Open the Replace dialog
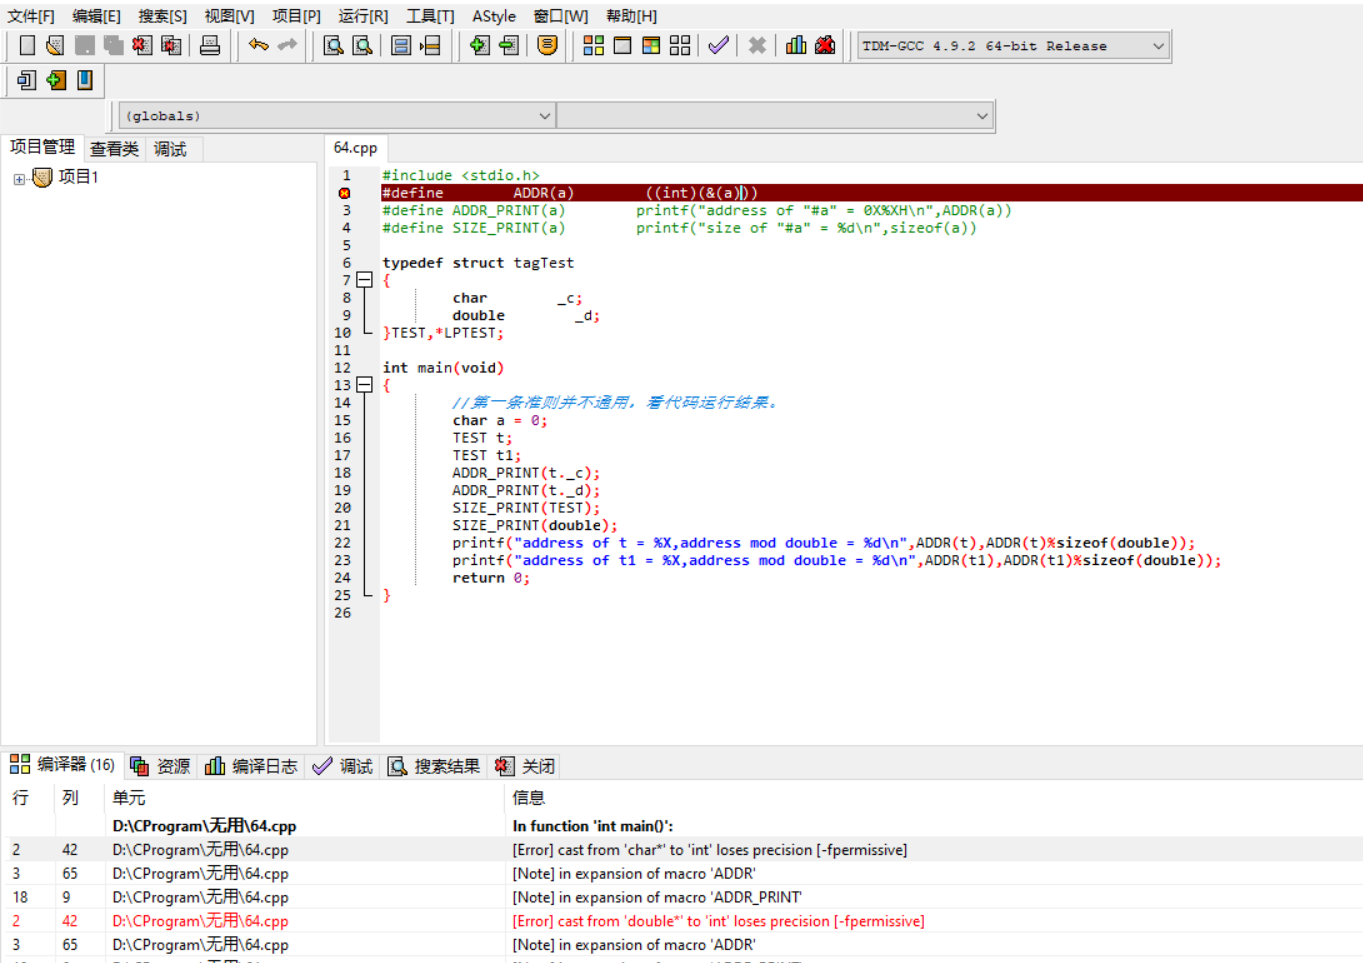 coord(363,45)
